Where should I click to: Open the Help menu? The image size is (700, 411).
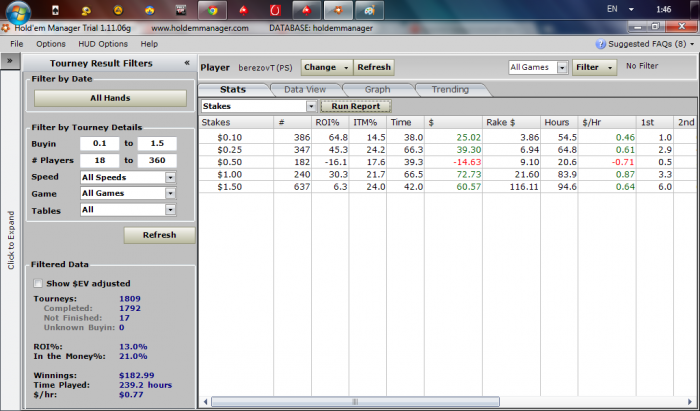(x=149, y=44)
